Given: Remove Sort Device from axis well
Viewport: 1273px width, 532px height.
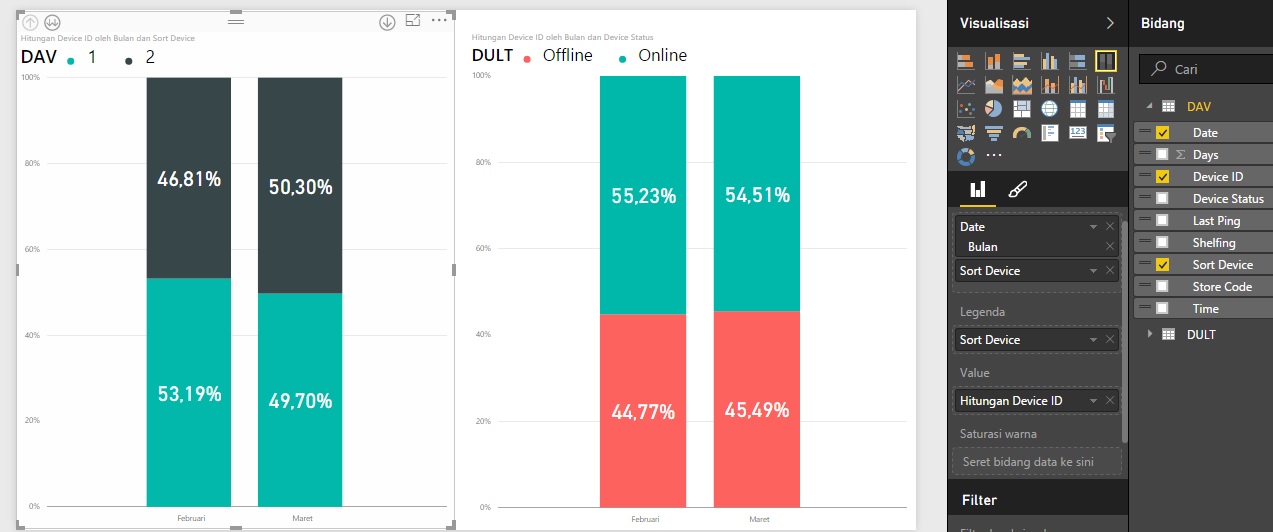Looking at the screenshot, I should [1109, 271].
